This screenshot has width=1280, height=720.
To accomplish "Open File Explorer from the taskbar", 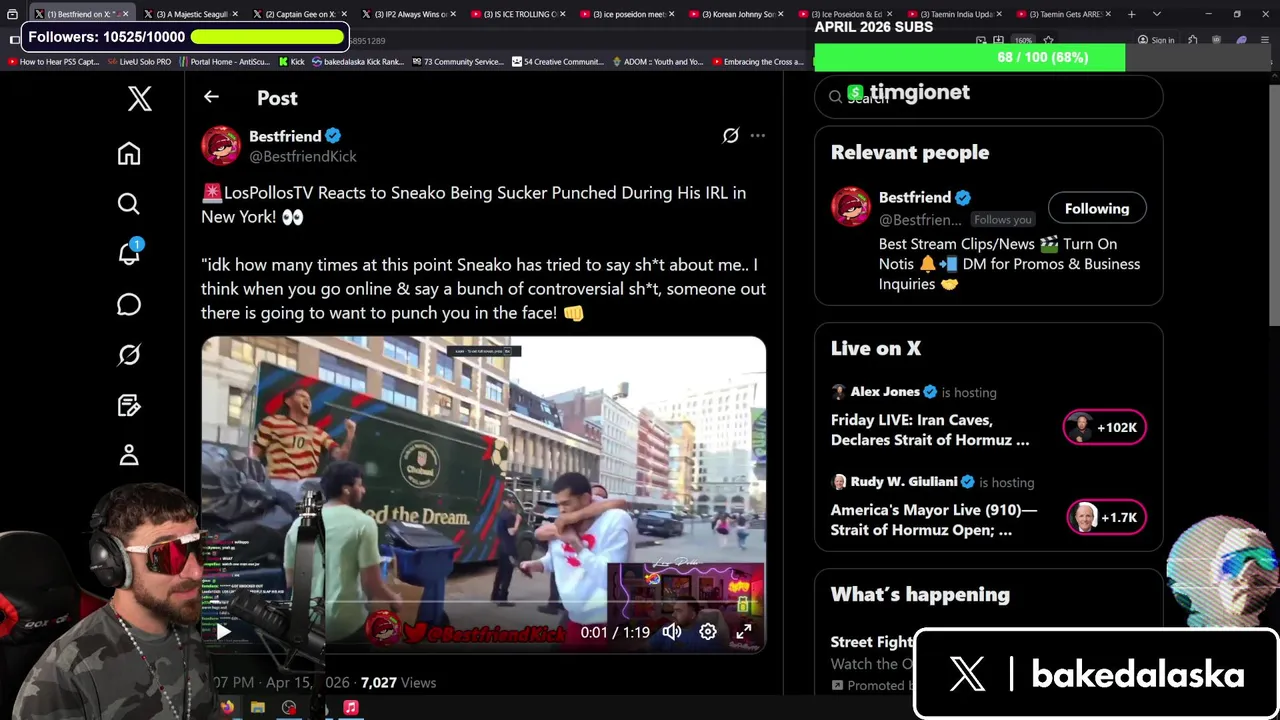I will pyautogui.click(x=258, y=708).
